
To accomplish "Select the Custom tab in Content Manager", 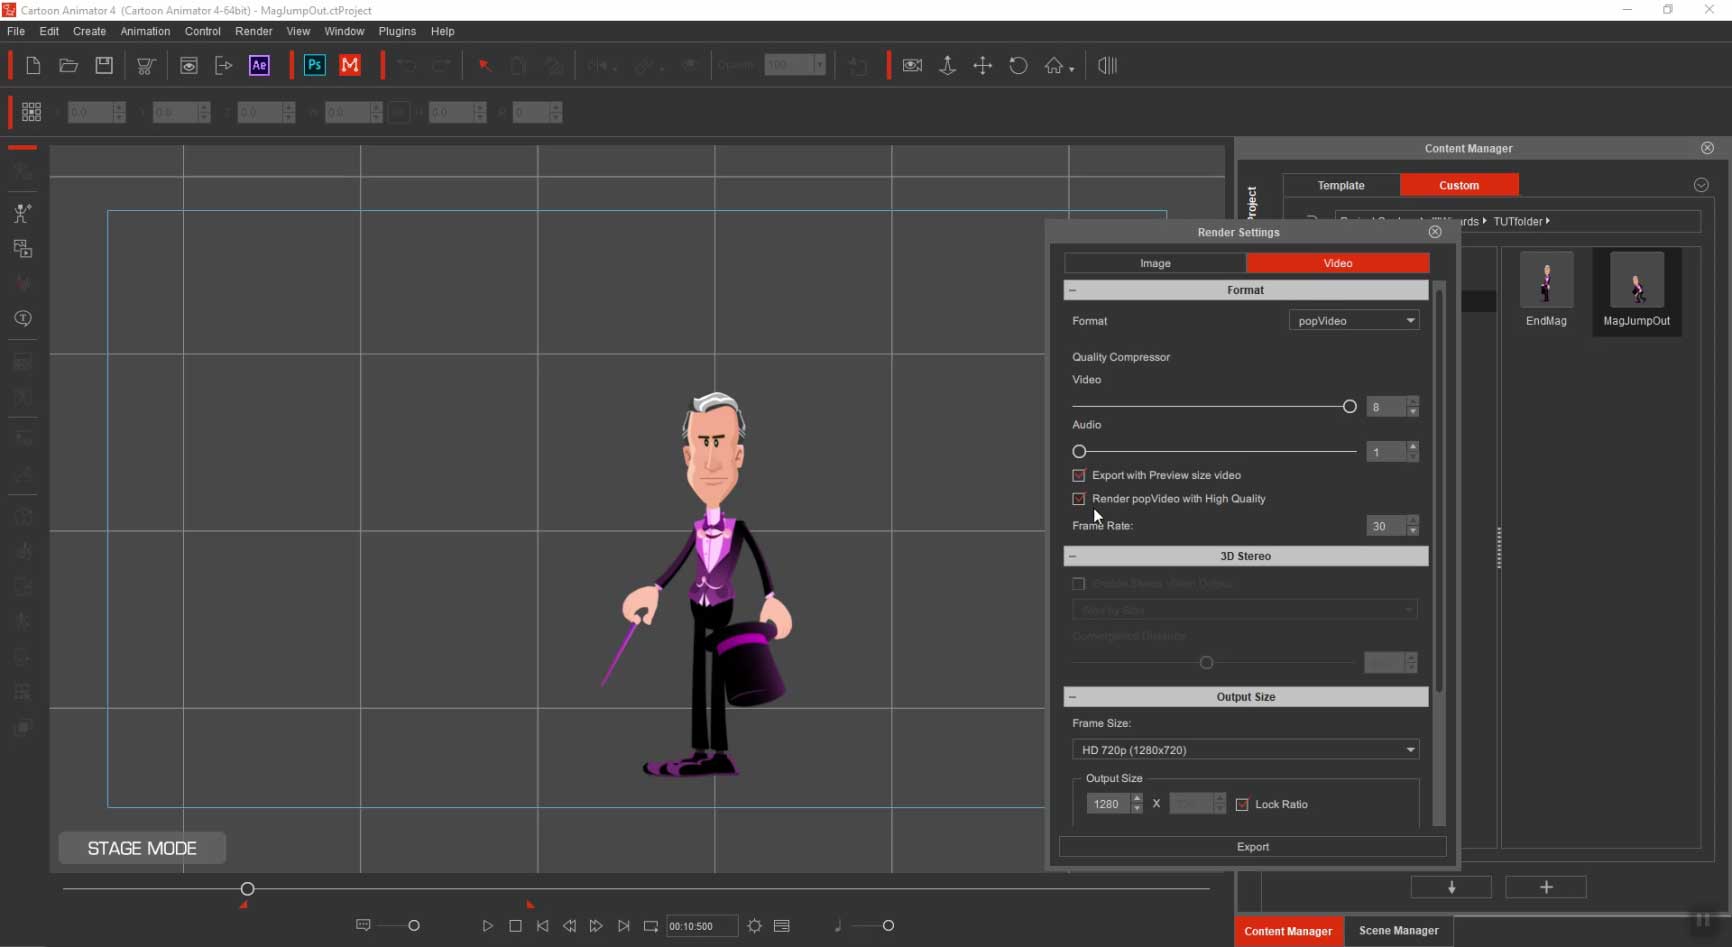I will (1459, 185).
